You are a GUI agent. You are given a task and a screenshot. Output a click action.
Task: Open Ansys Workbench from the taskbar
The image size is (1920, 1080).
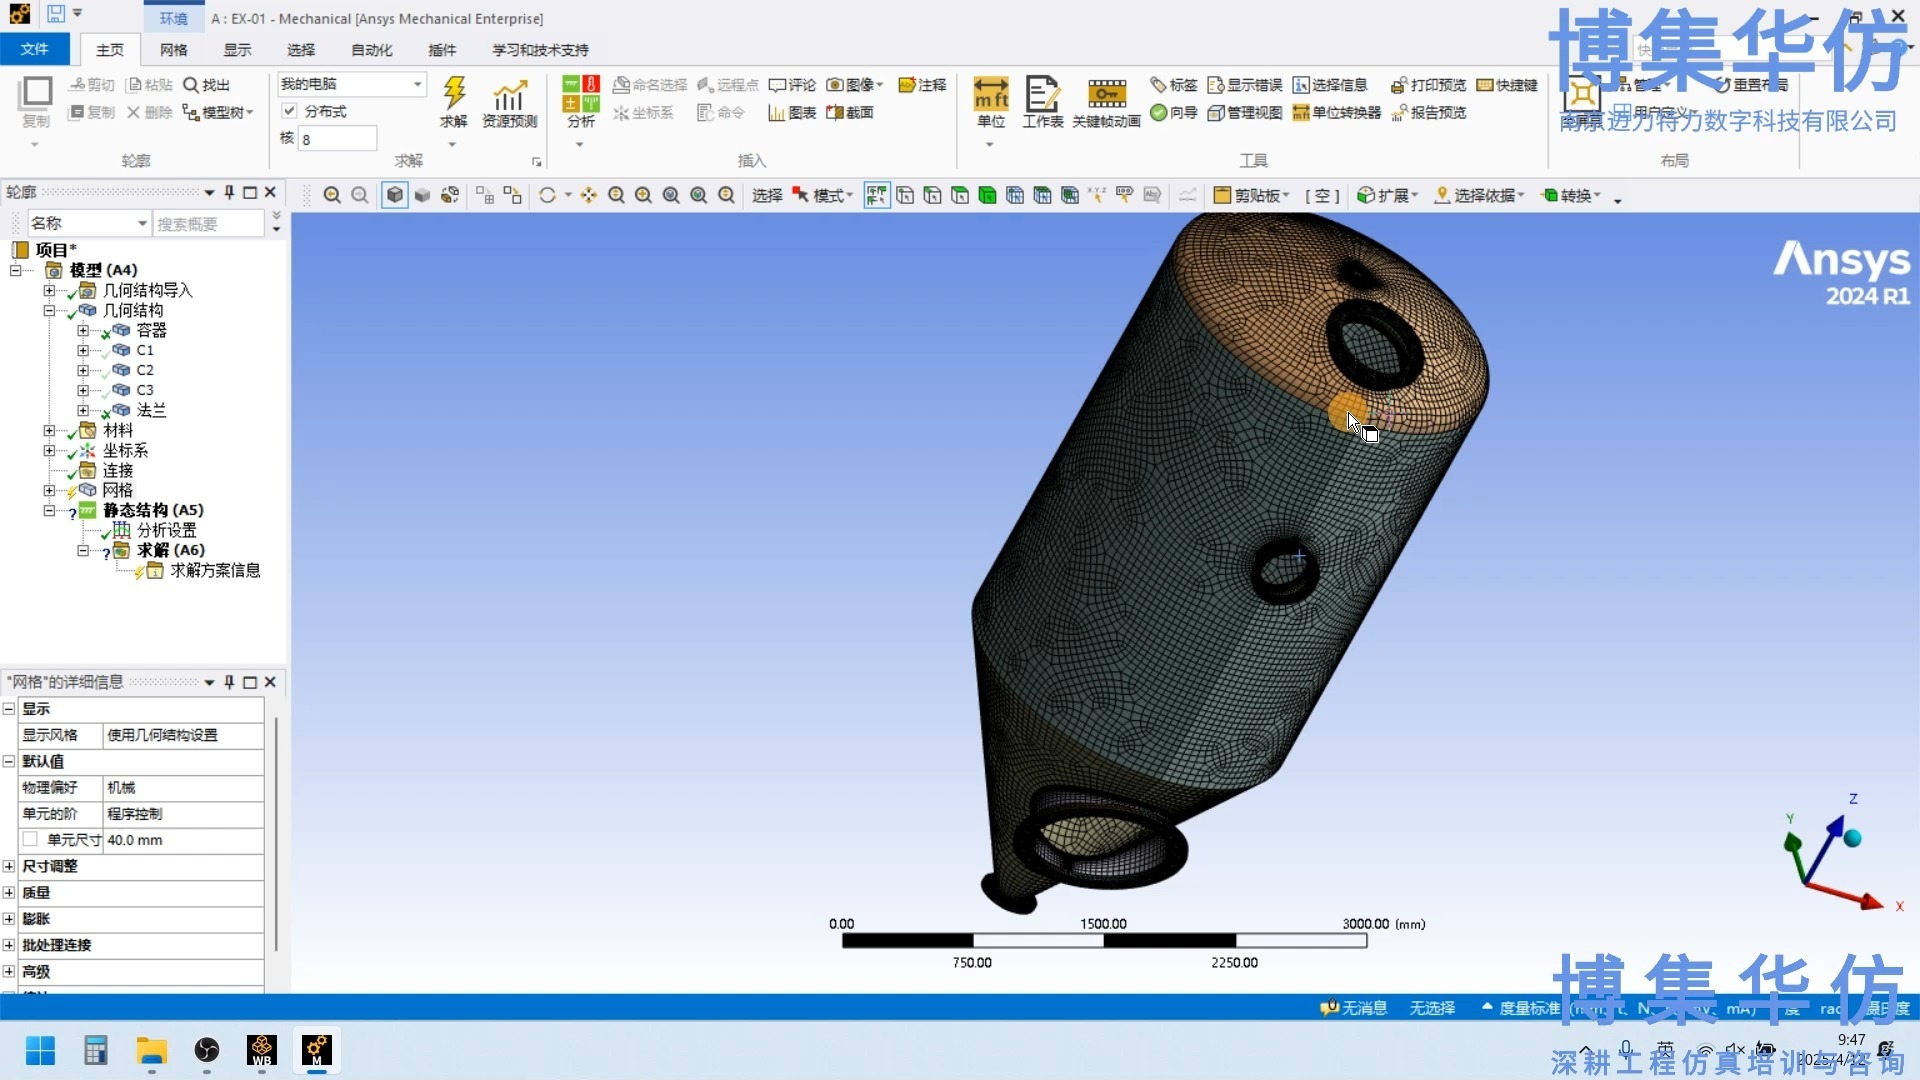pos(262,1050)
